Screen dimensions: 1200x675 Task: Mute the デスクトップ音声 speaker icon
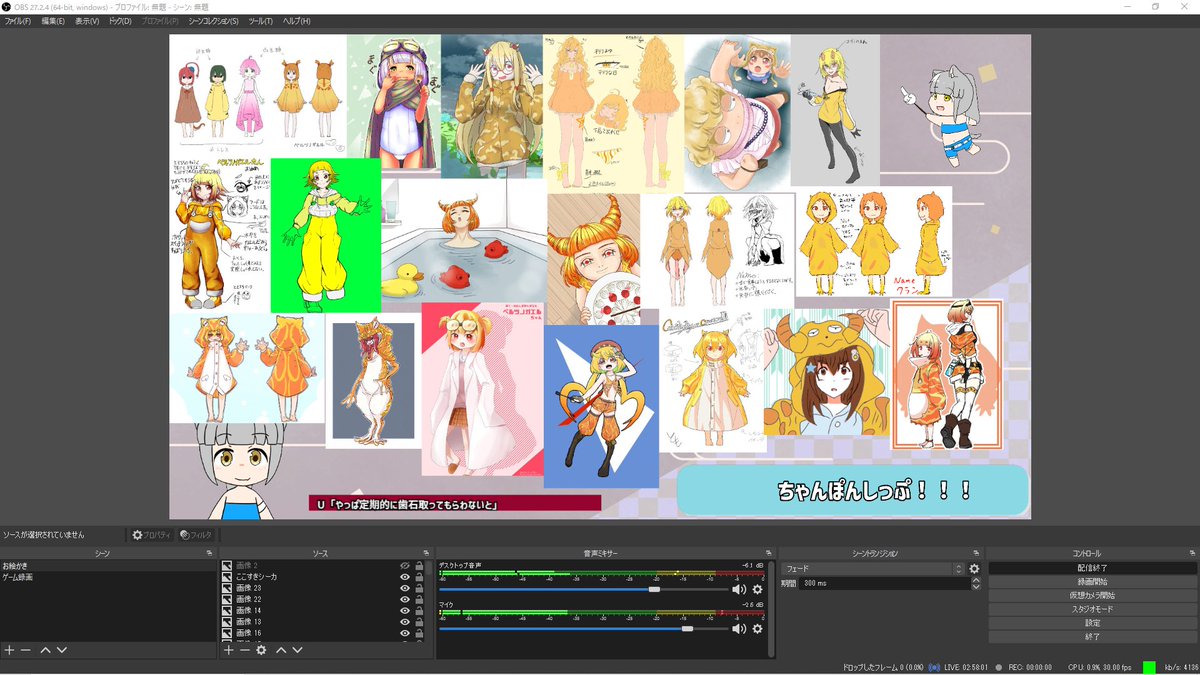739,590
